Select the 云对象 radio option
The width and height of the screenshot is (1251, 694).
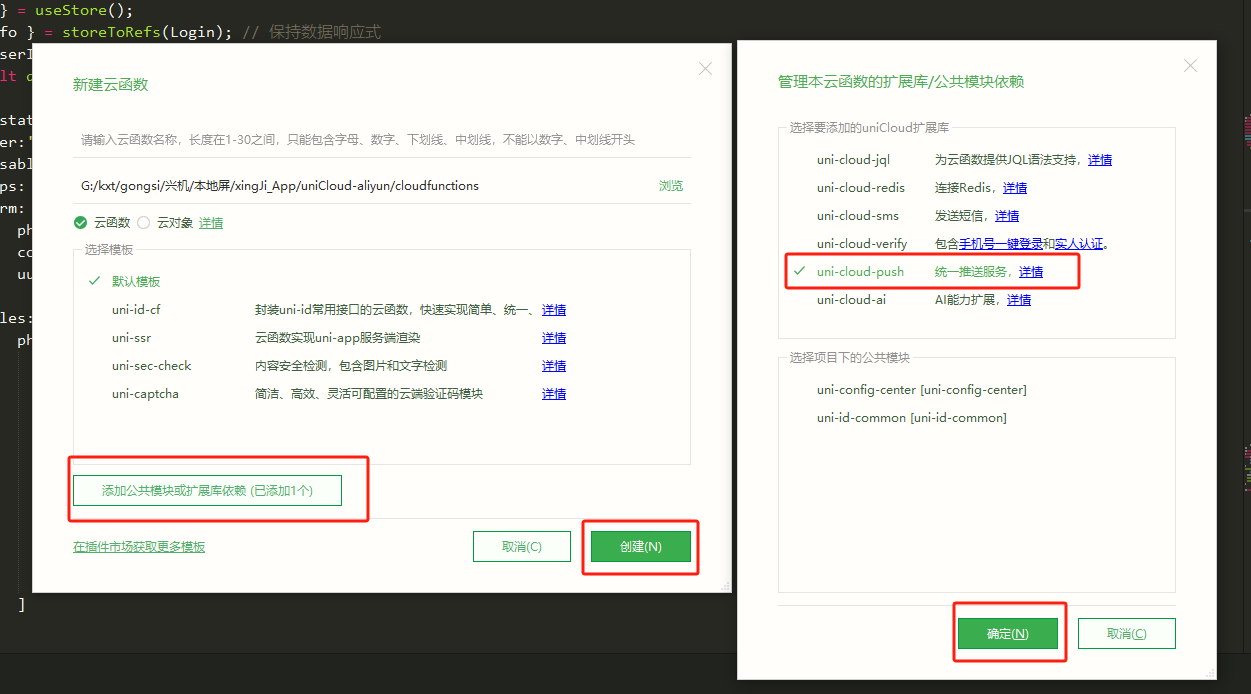(165, 223)
